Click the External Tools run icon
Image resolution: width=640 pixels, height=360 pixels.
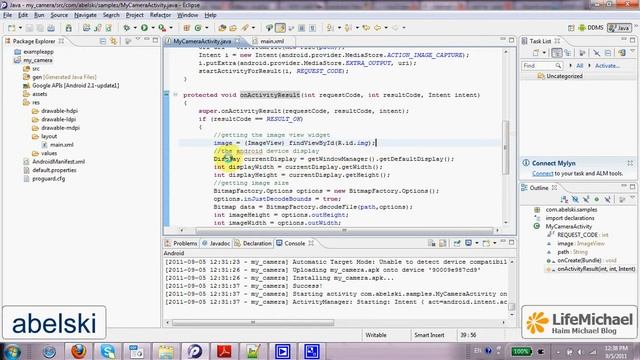click(x=162, y=28)
